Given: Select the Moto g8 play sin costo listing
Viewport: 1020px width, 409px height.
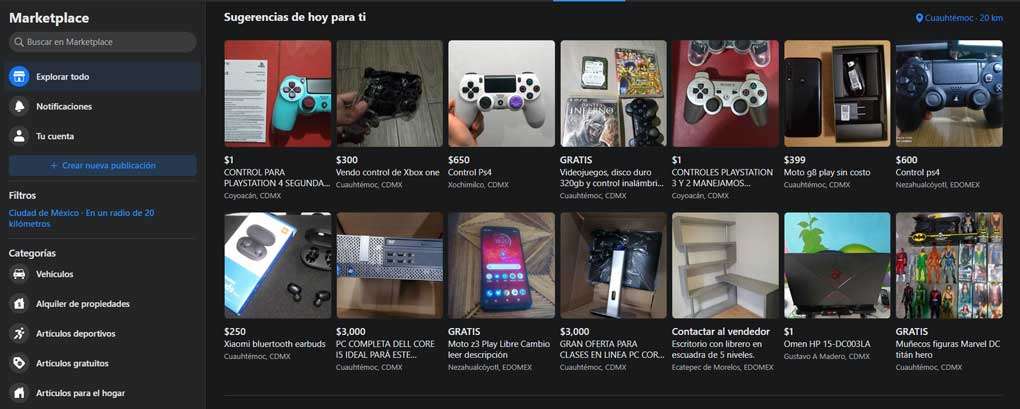Looking at the screenshot, I should 837,115.
